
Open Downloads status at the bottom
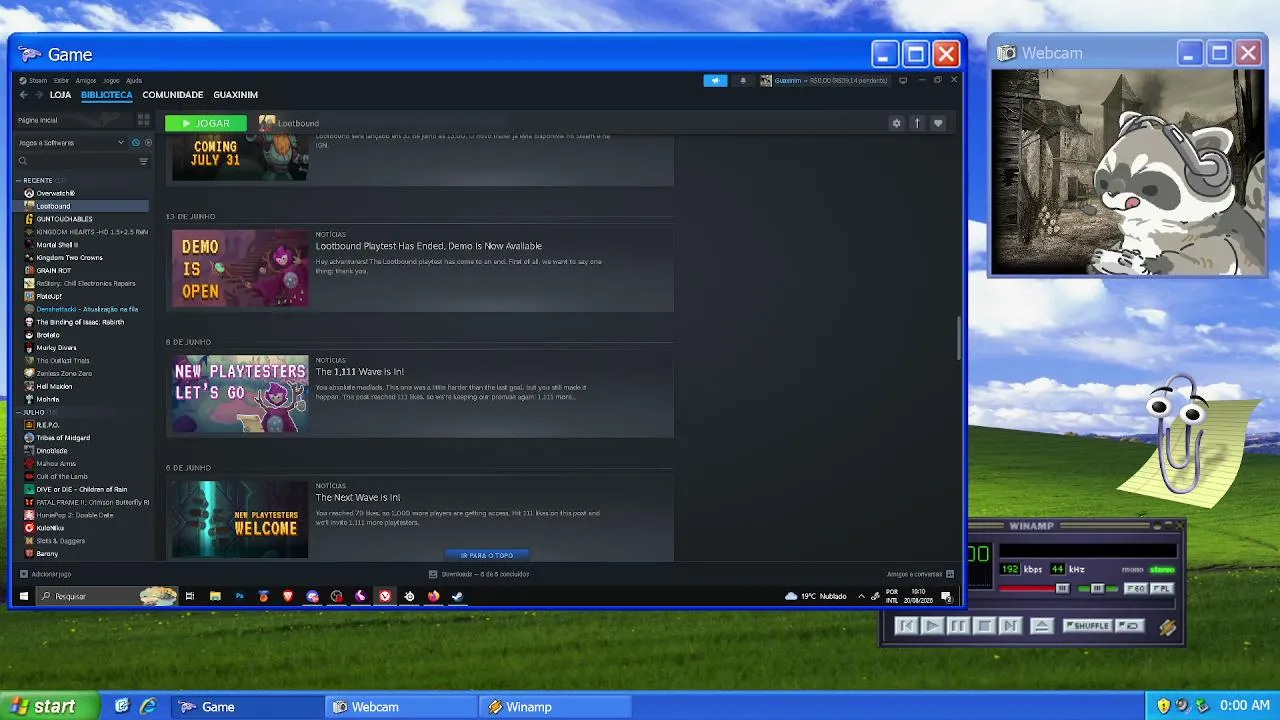(x=479, y=574)
